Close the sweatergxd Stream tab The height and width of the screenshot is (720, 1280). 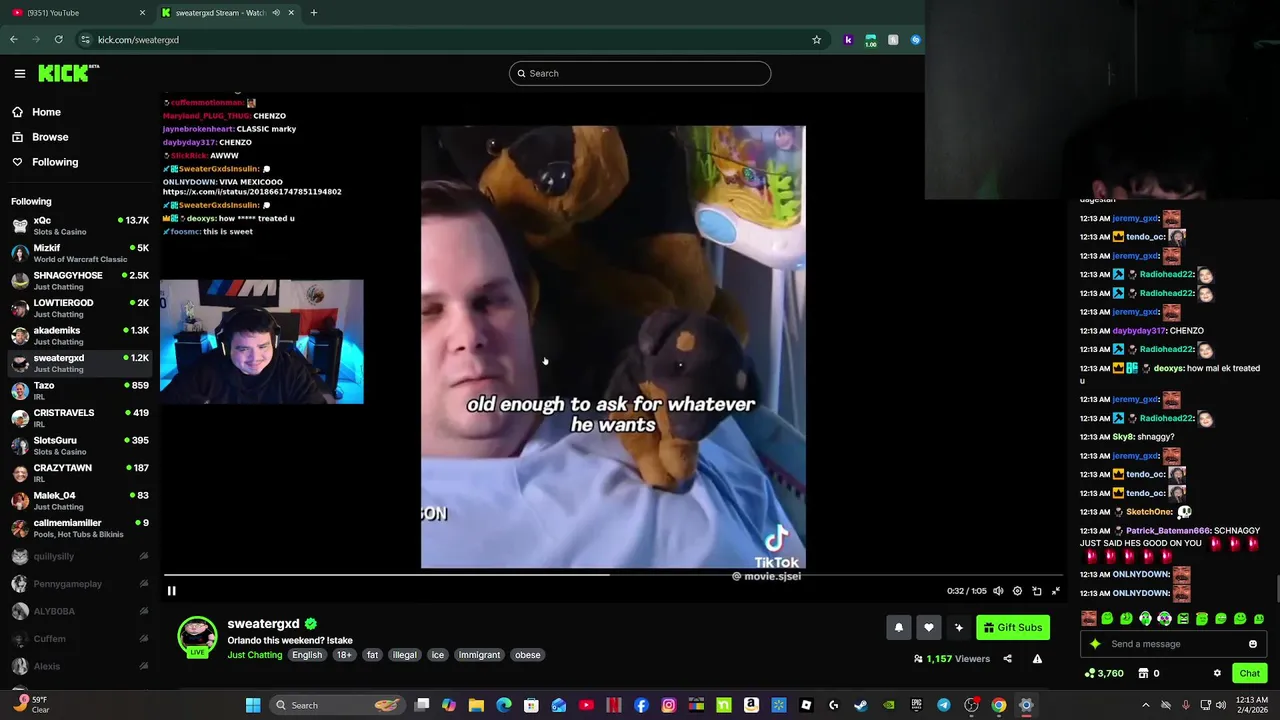pyautogui.click(x=291, y=13)
